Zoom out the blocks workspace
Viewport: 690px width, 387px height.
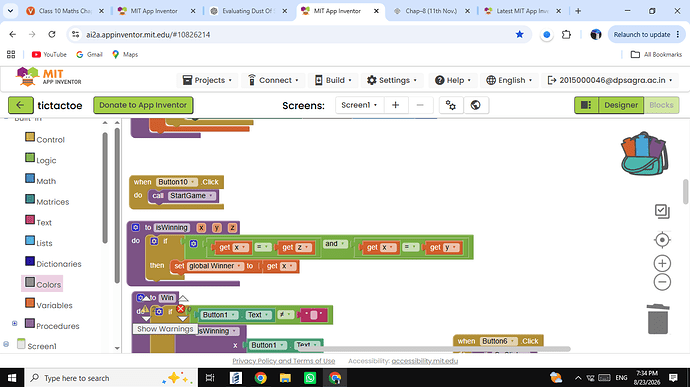(x=662, y=282)
